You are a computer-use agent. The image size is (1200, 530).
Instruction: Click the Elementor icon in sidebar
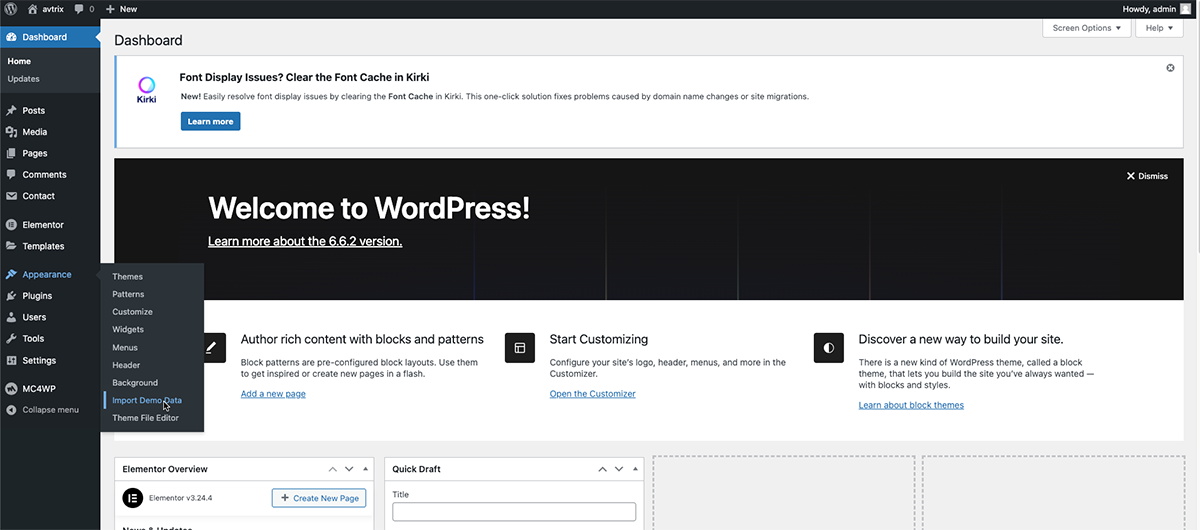pos(11,225)
